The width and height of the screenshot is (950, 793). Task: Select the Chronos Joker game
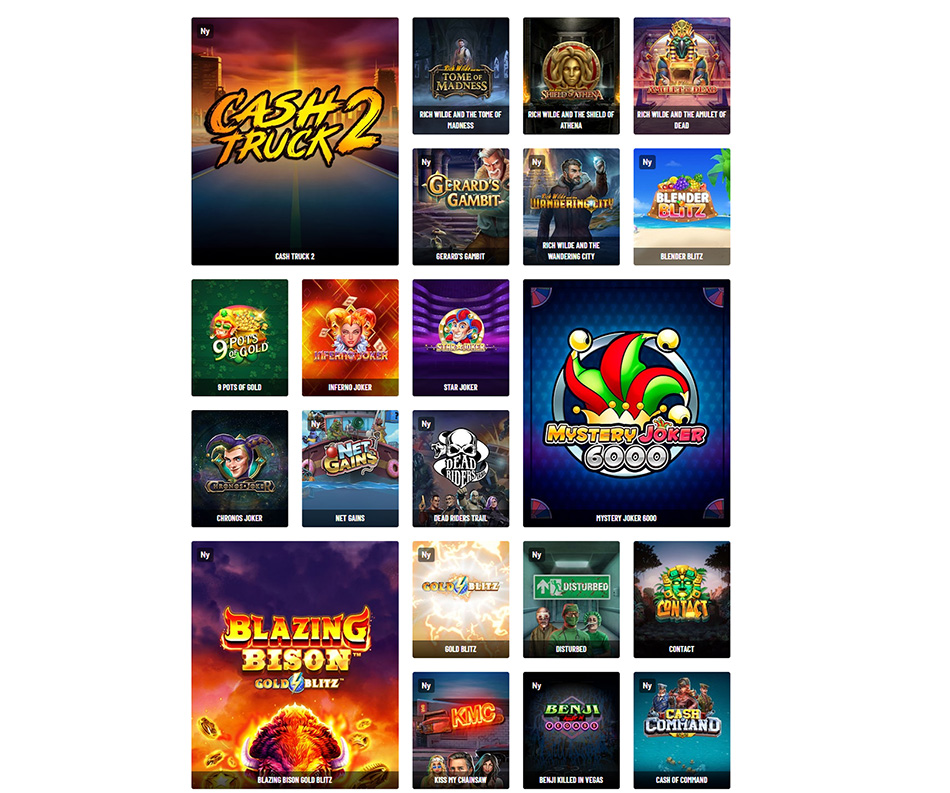click(240, 468)
